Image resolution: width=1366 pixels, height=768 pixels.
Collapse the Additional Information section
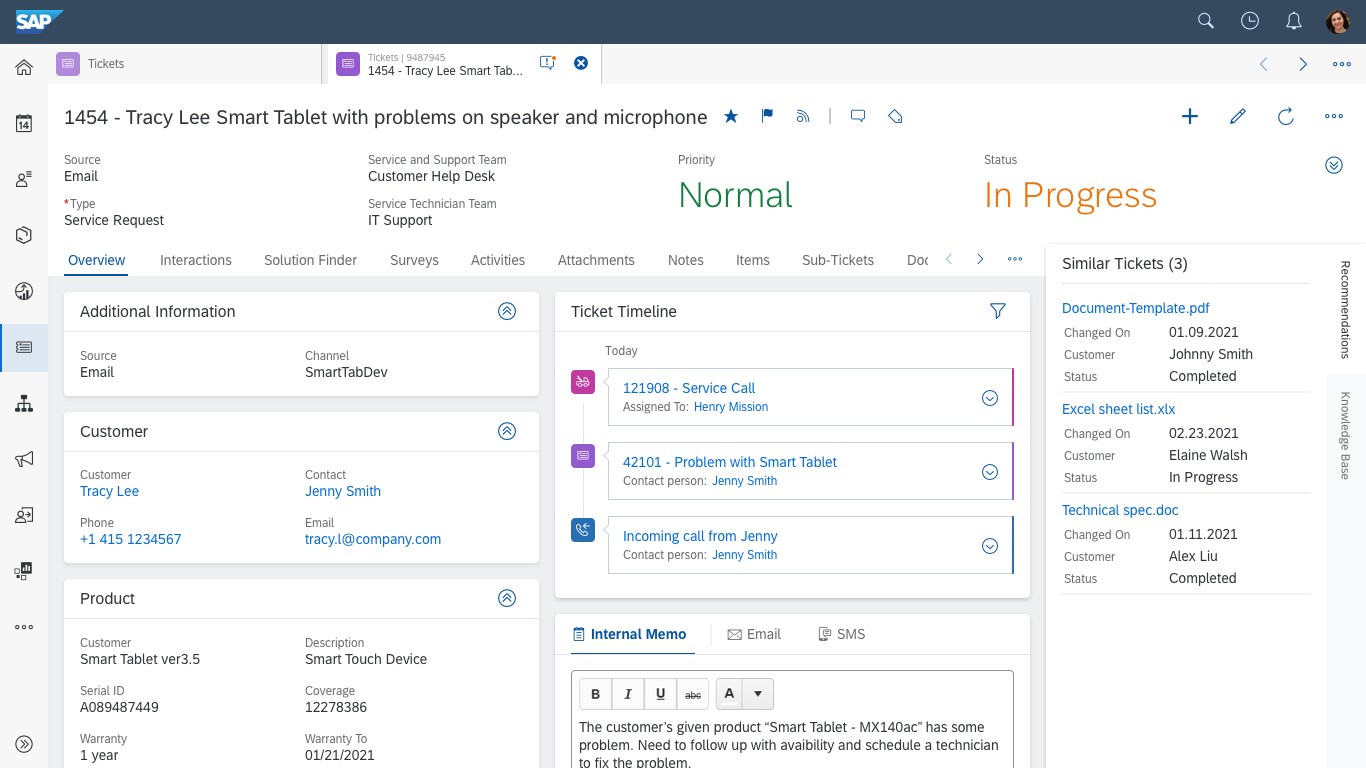pos(507,311)
